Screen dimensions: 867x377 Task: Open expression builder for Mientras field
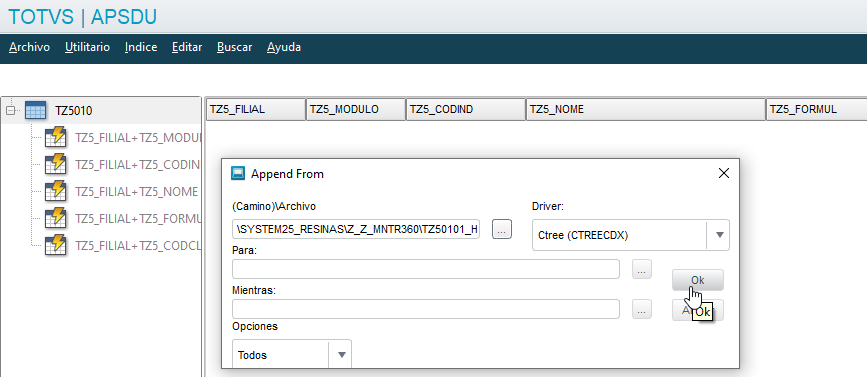point(641,310)
